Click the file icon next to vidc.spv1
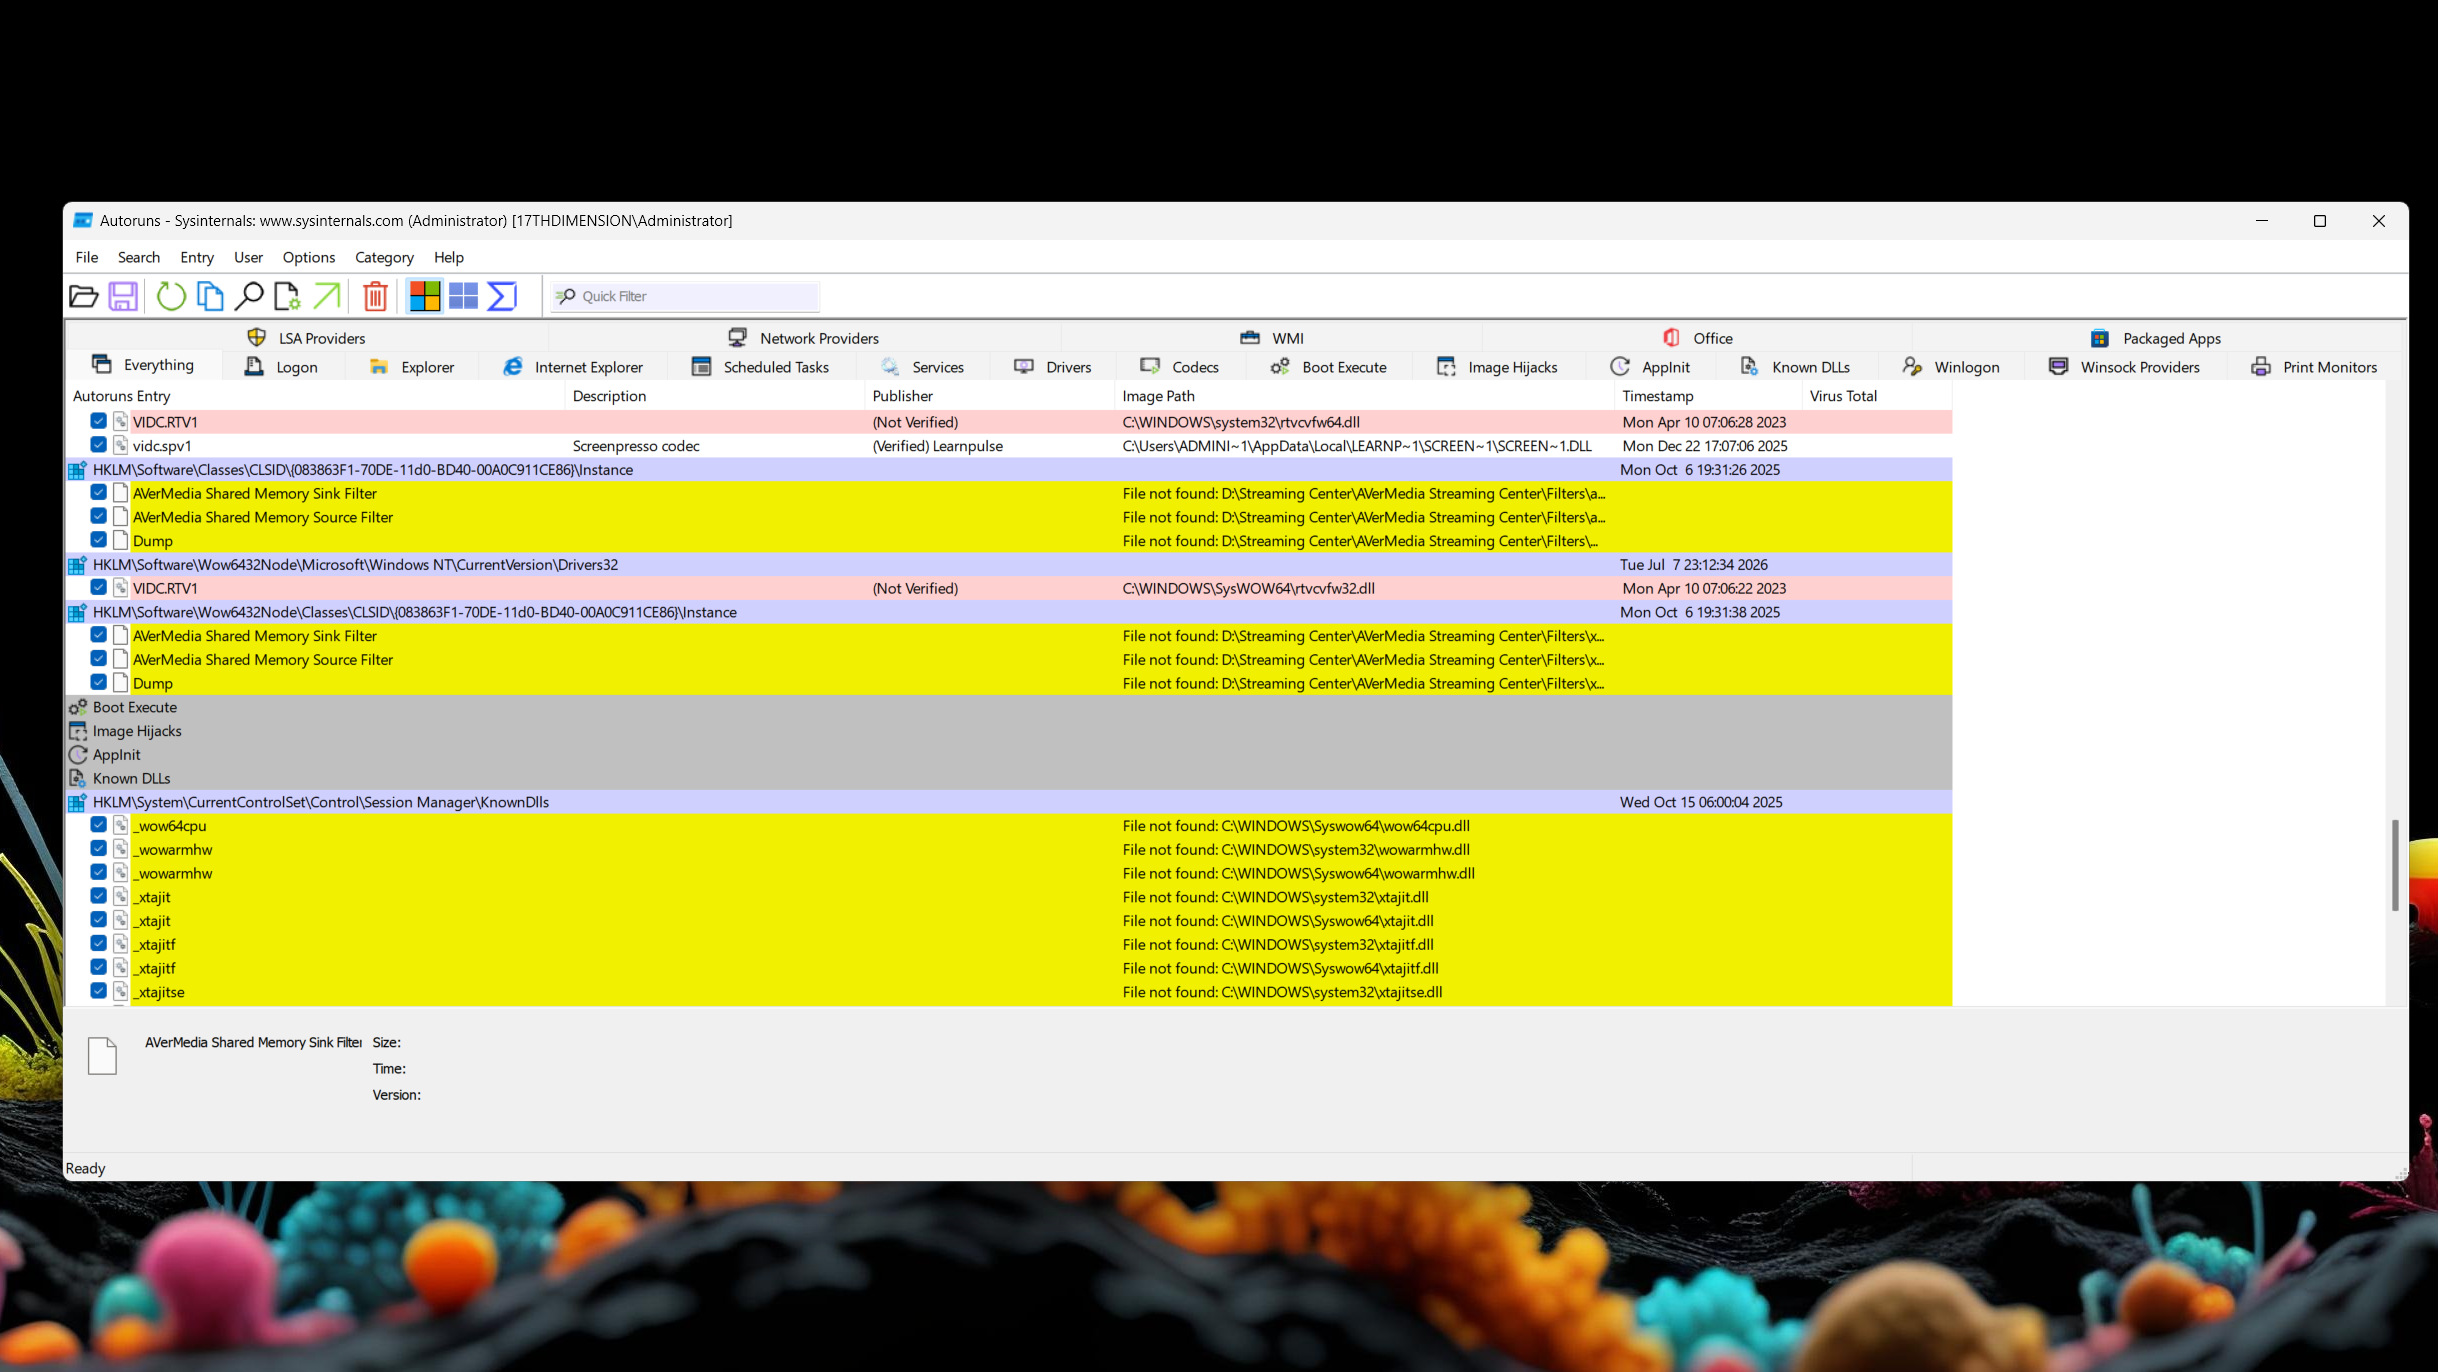 (x=121, y=446)
